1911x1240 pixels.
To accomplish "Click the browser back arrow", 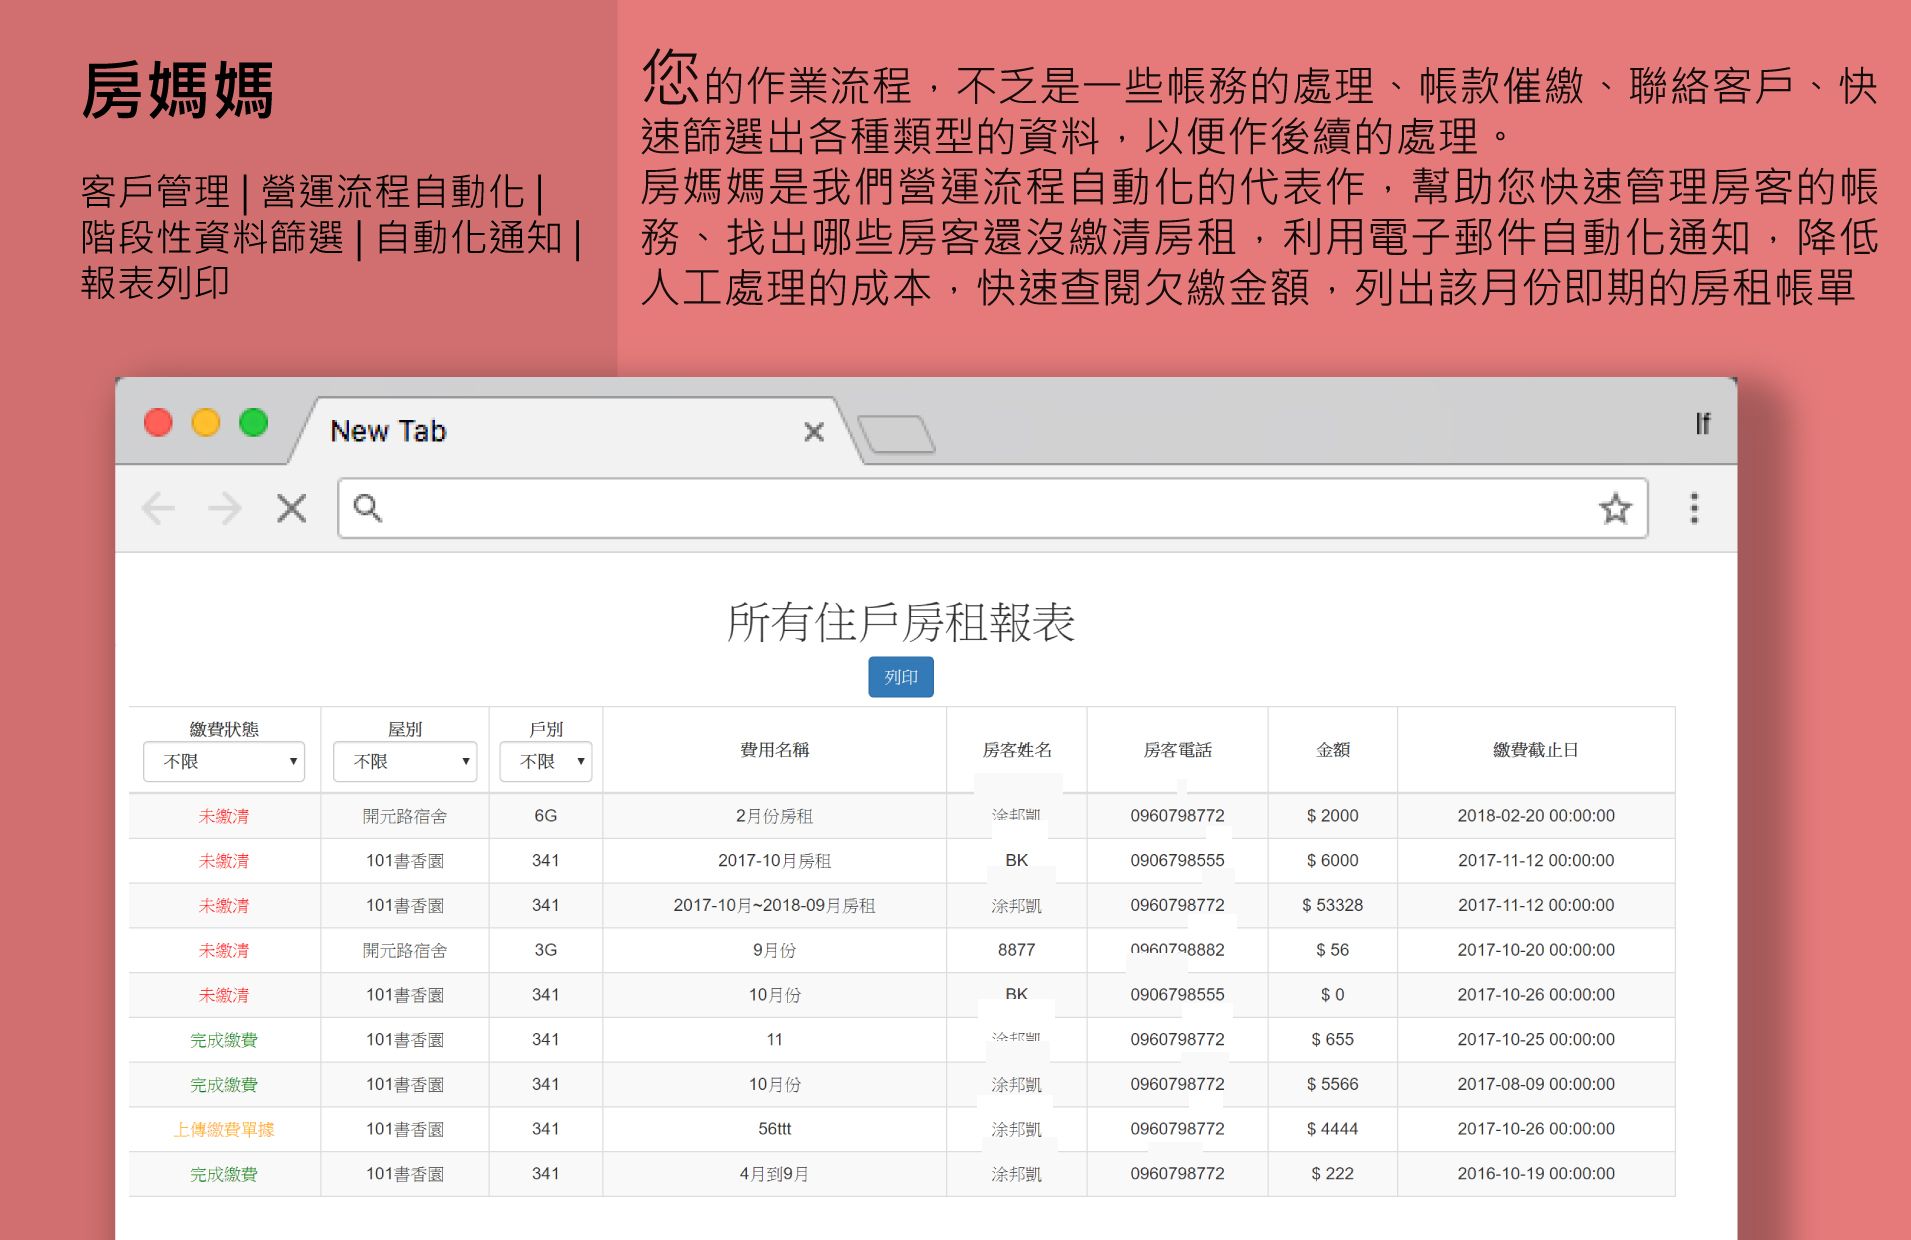I will click(159, 508).
